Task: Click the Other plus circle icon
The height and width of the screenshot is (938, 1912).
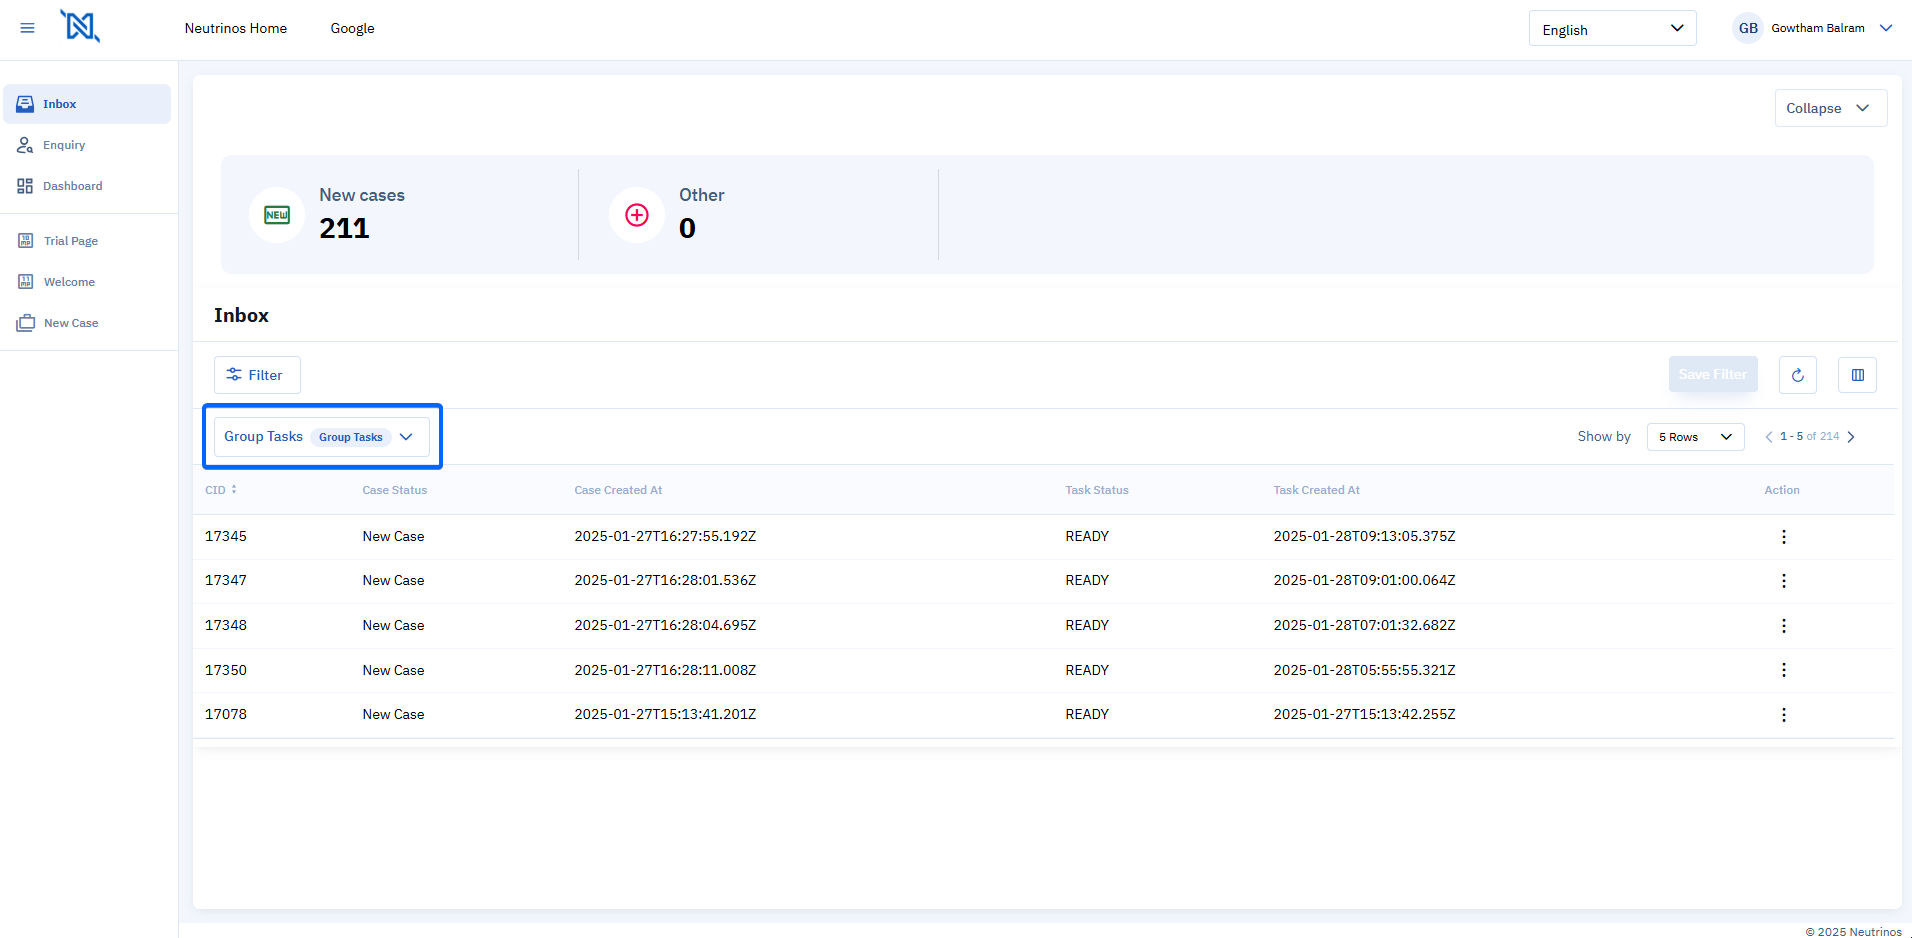Action: coord(637,215)
